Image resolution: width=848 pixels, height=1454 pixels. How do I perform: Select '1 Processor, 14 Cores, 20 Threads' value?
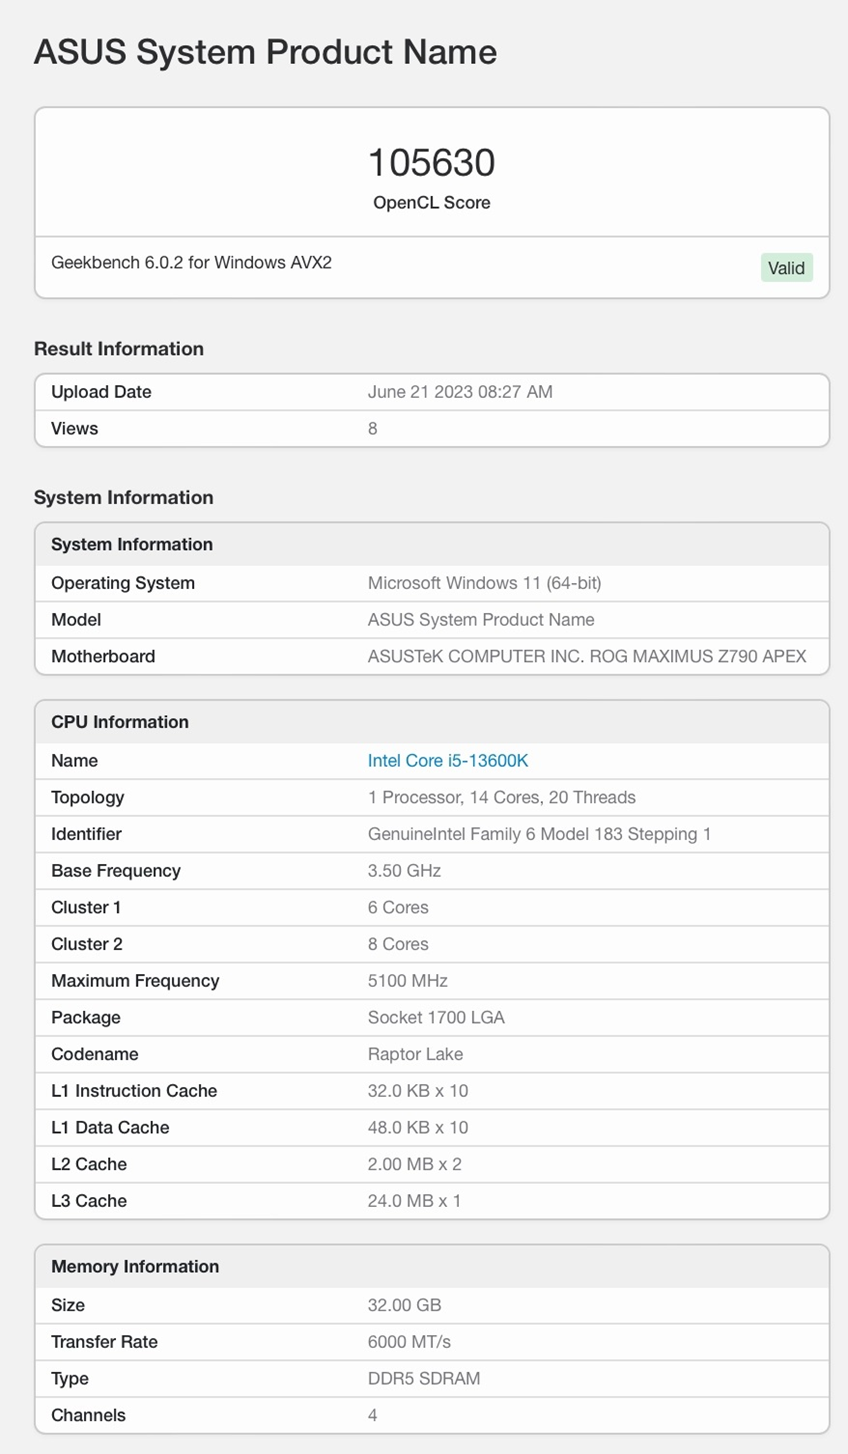(502, 797)
